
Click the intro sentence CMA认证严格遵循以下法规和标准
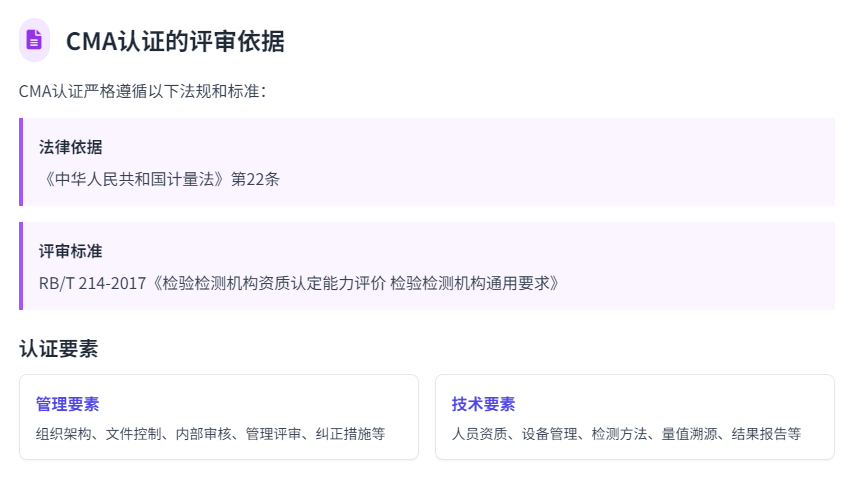coord(142,91)
